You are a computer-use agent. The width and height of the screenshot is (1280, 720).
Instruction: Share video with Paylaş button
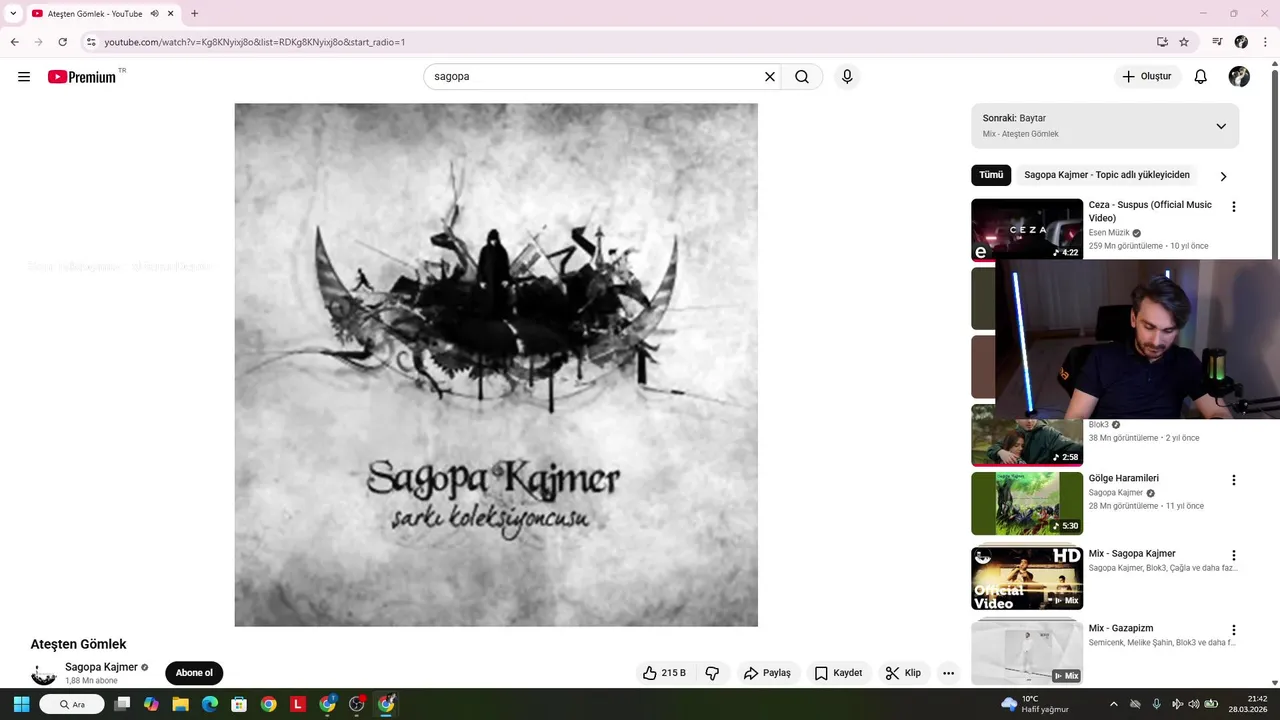click(x=767, y=673)
